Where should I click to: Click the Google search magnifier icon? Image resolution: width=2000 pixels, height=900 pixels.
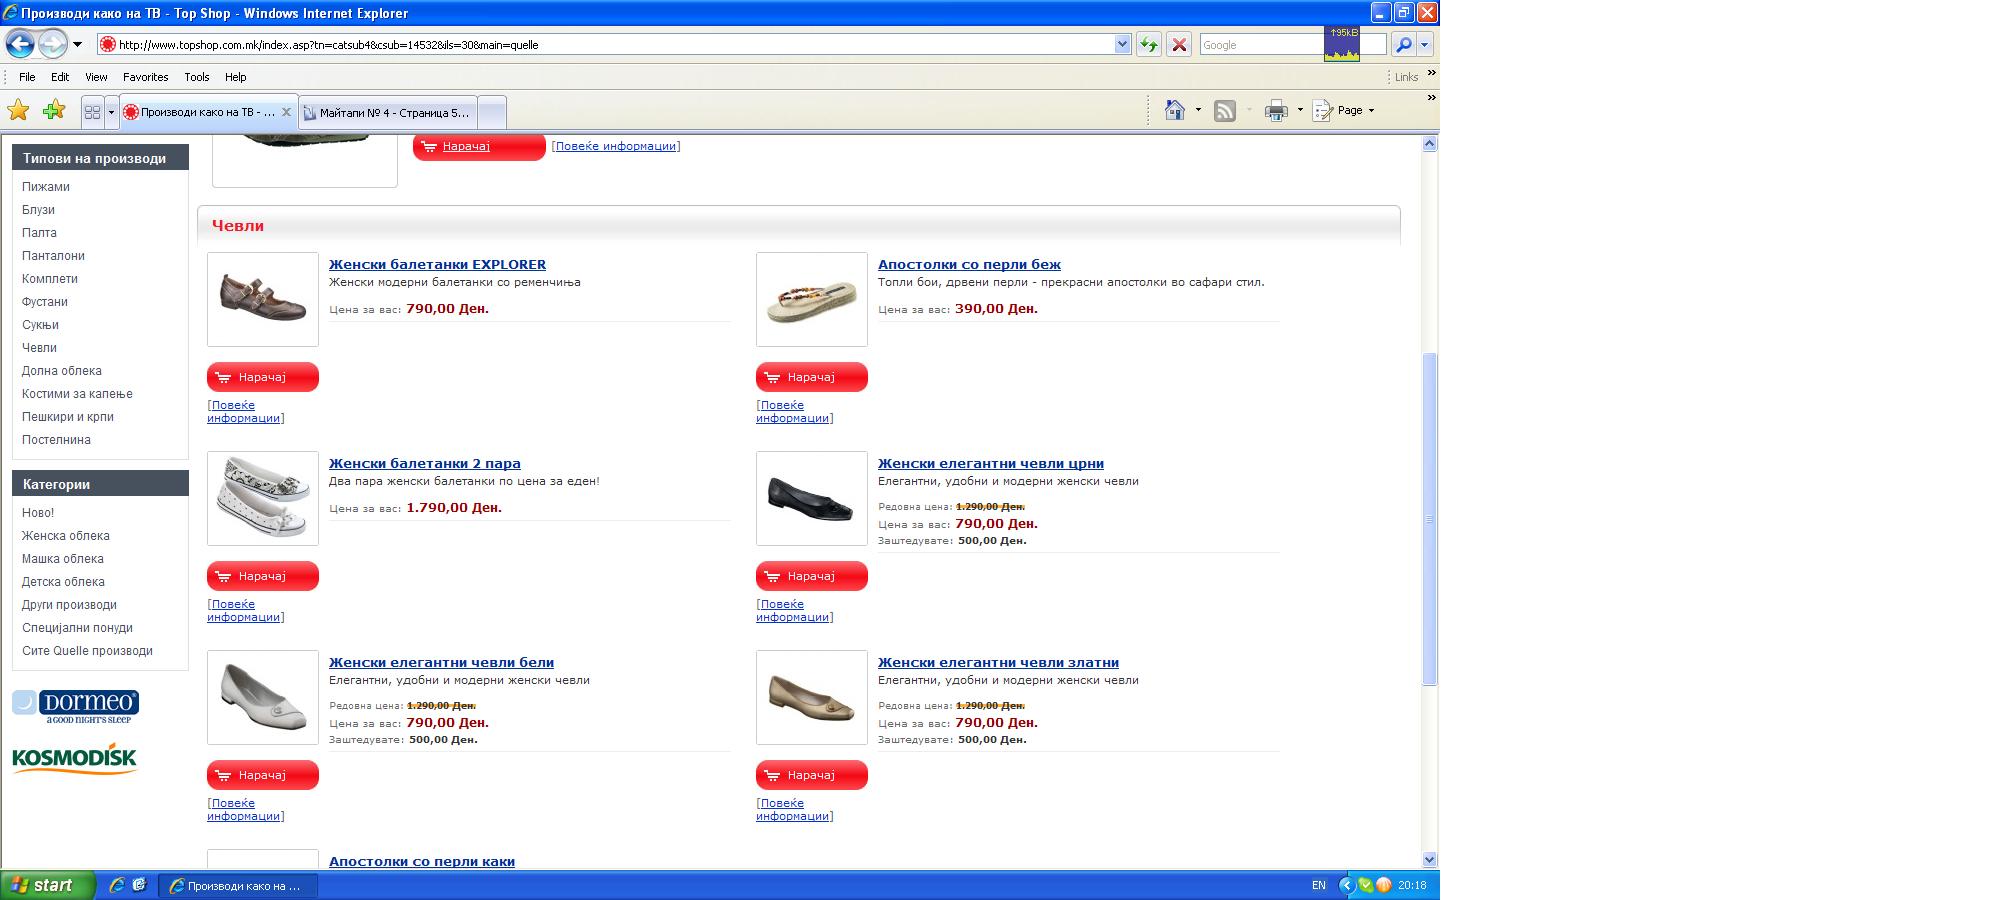click(1403, 44)
